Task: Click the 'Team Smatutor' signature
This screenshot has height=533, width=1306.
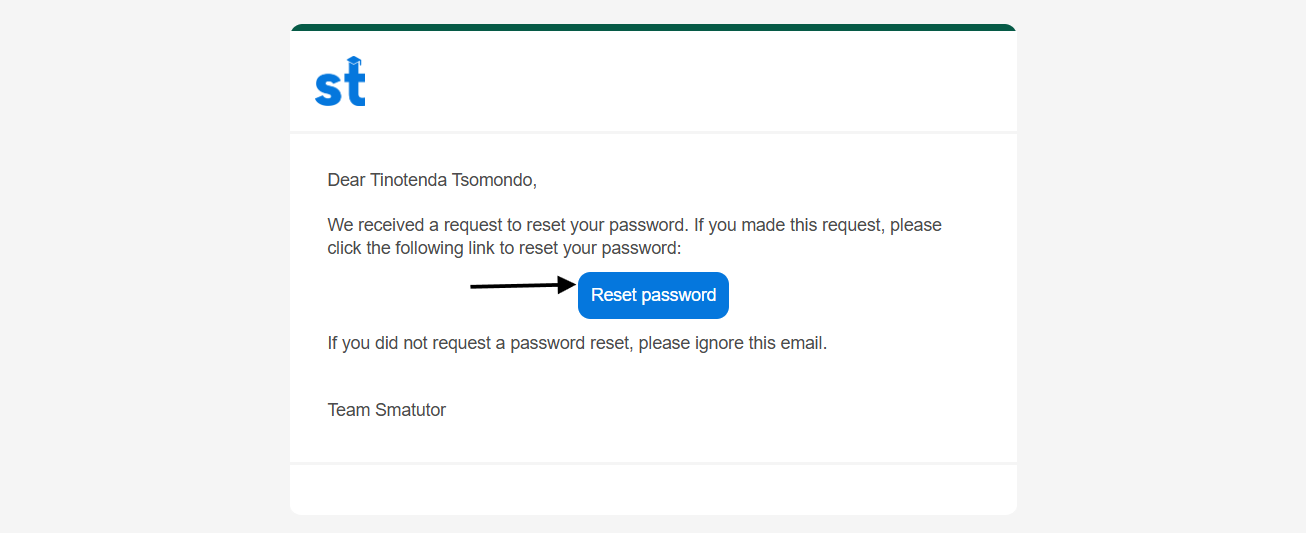Action: pos(387,410)
